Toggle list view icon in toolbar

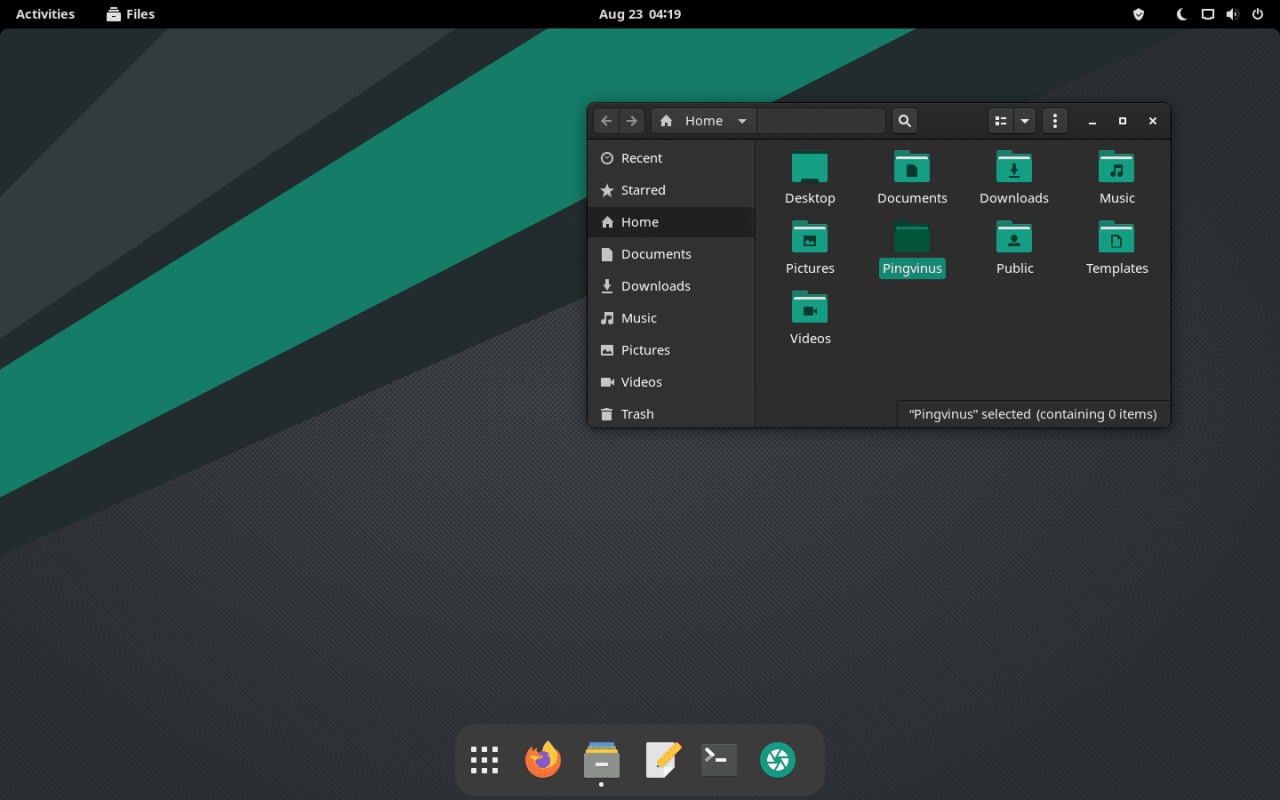(x=1001, y=121)
